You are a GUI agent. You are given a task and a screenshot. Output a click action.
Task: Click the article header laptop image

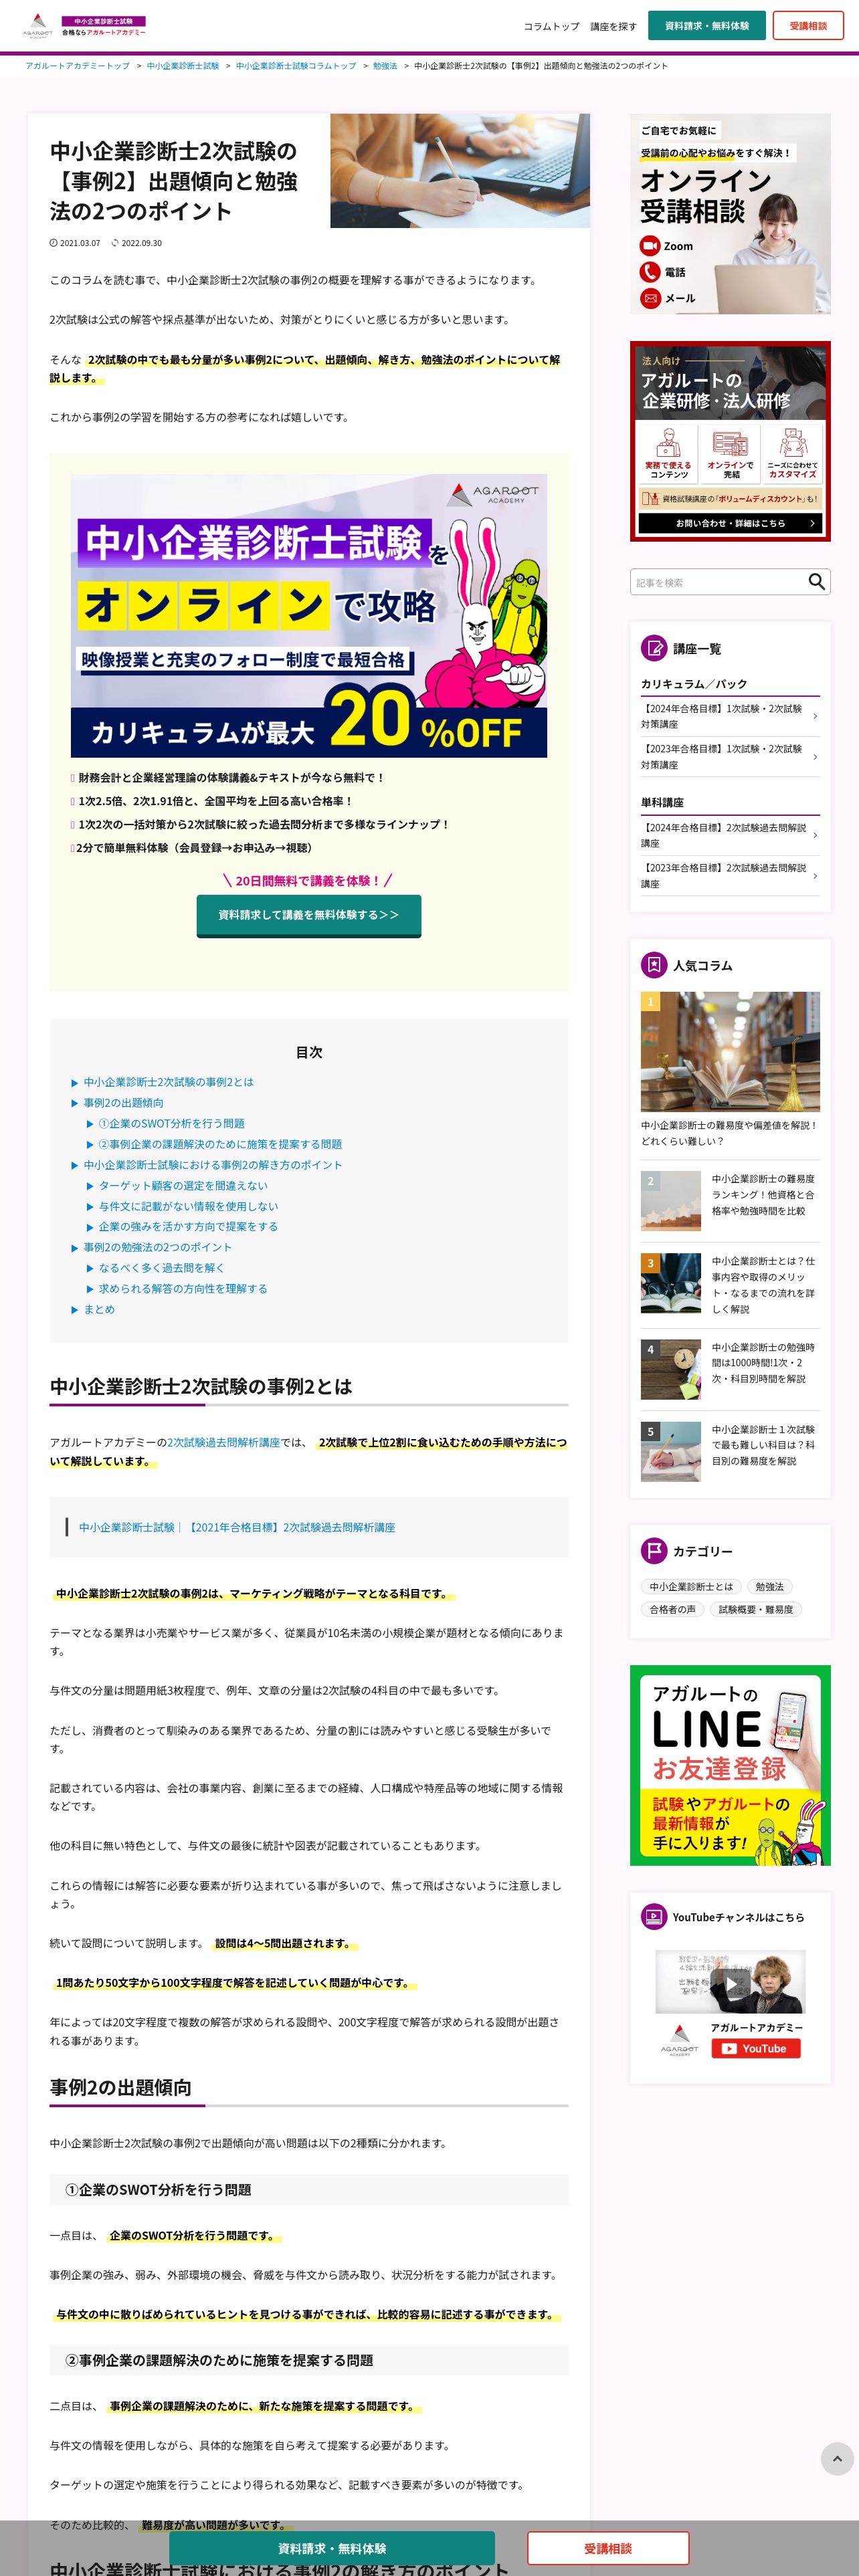(460, 171)
